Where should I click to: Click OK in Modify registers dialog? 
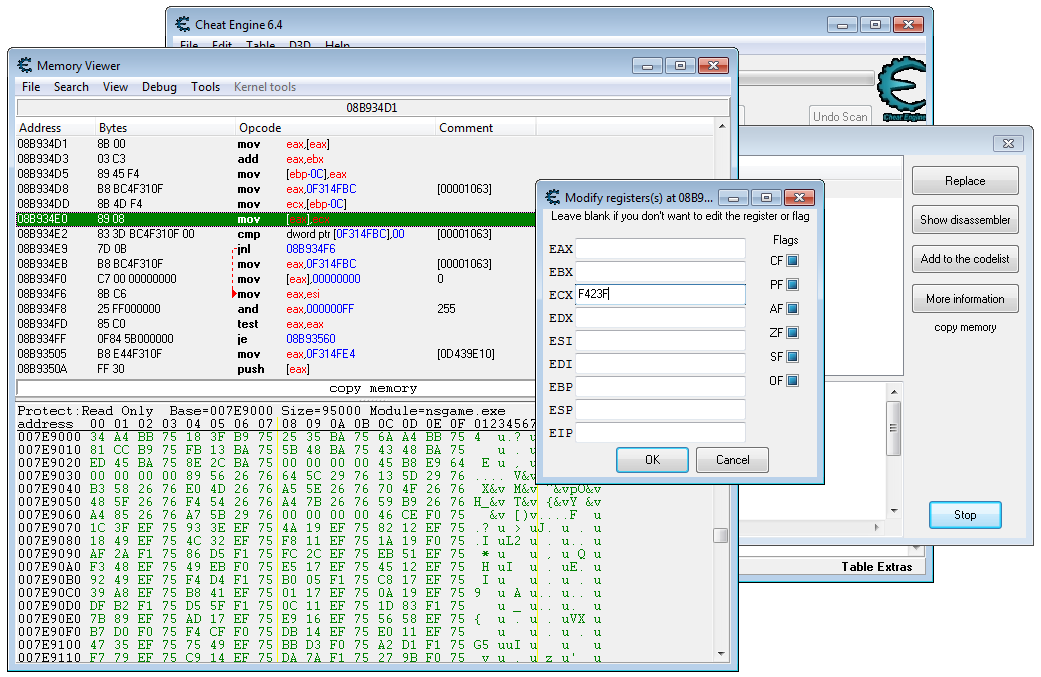pos(652,460)
